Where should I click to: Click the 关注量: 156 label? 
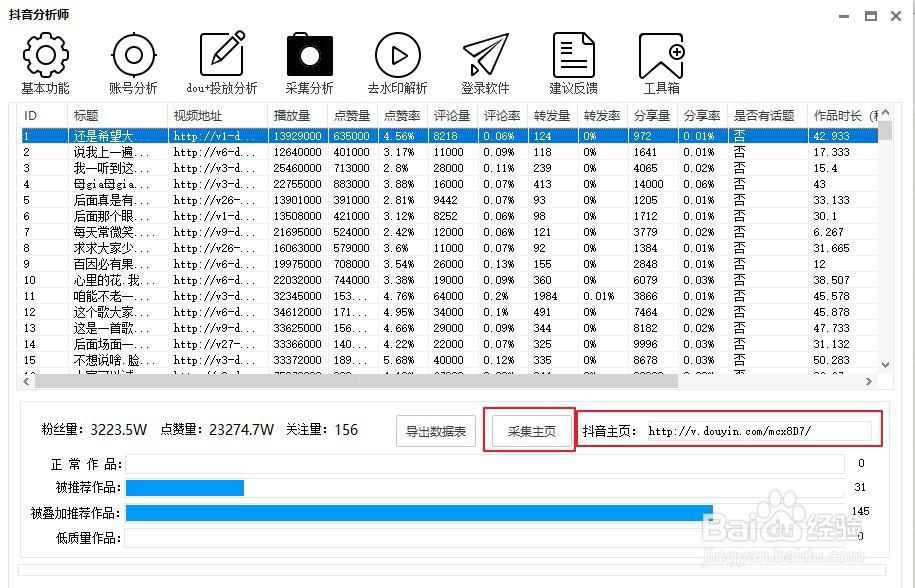(322, 430)
